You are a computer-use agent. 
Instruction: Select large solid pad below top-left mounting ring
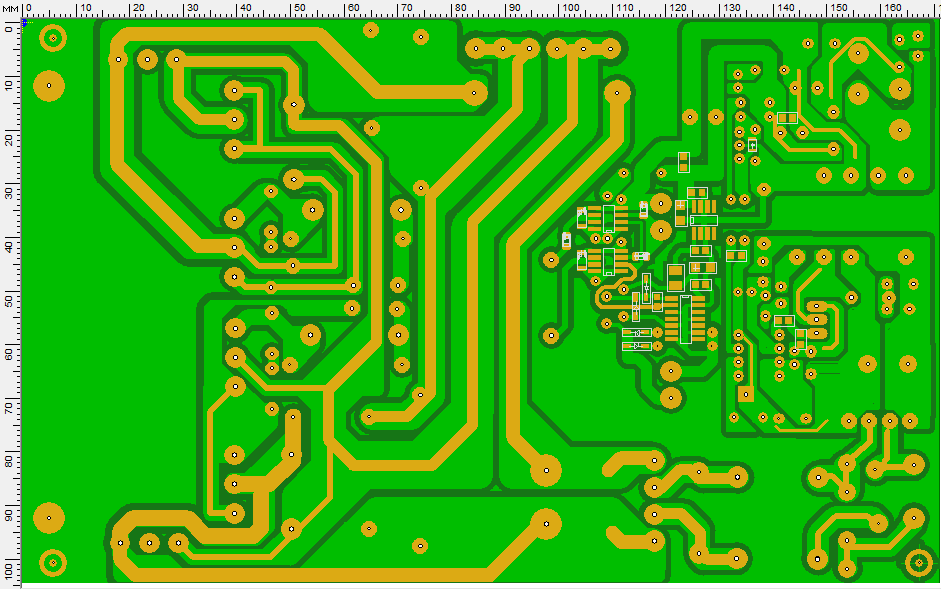[48, 86]
